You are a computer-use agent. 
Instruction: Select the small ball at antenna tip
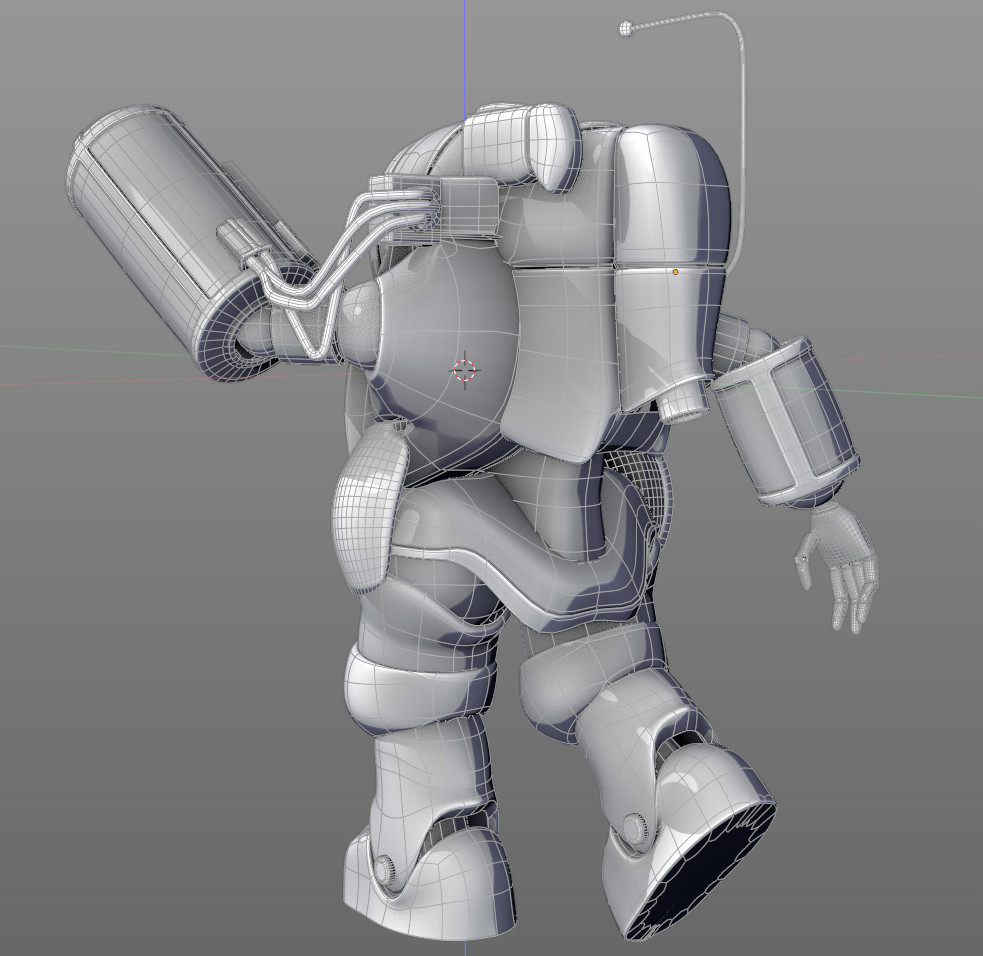pyautogui.click(x=627, y=29)
